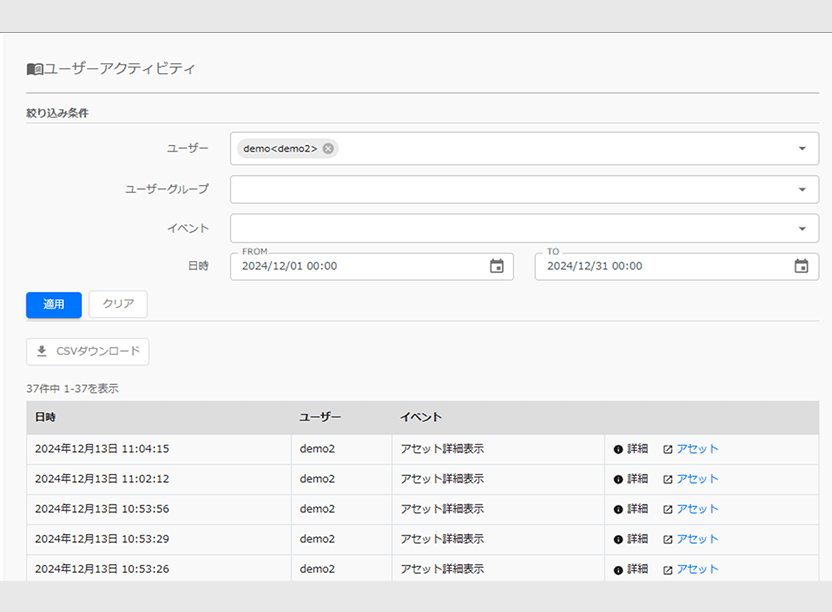Click クリア clear button

point(118,304)
